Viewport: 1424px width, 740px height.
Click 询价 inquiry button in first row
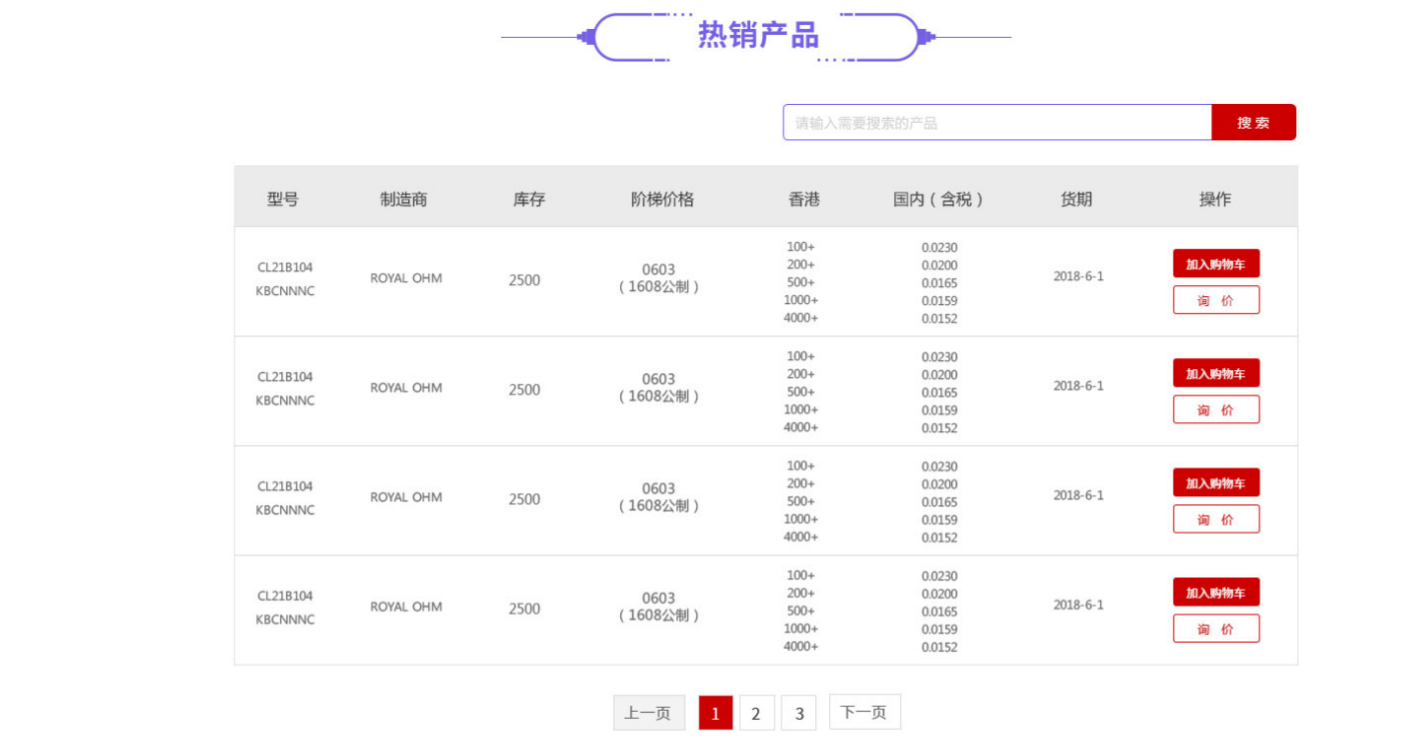1215,300
